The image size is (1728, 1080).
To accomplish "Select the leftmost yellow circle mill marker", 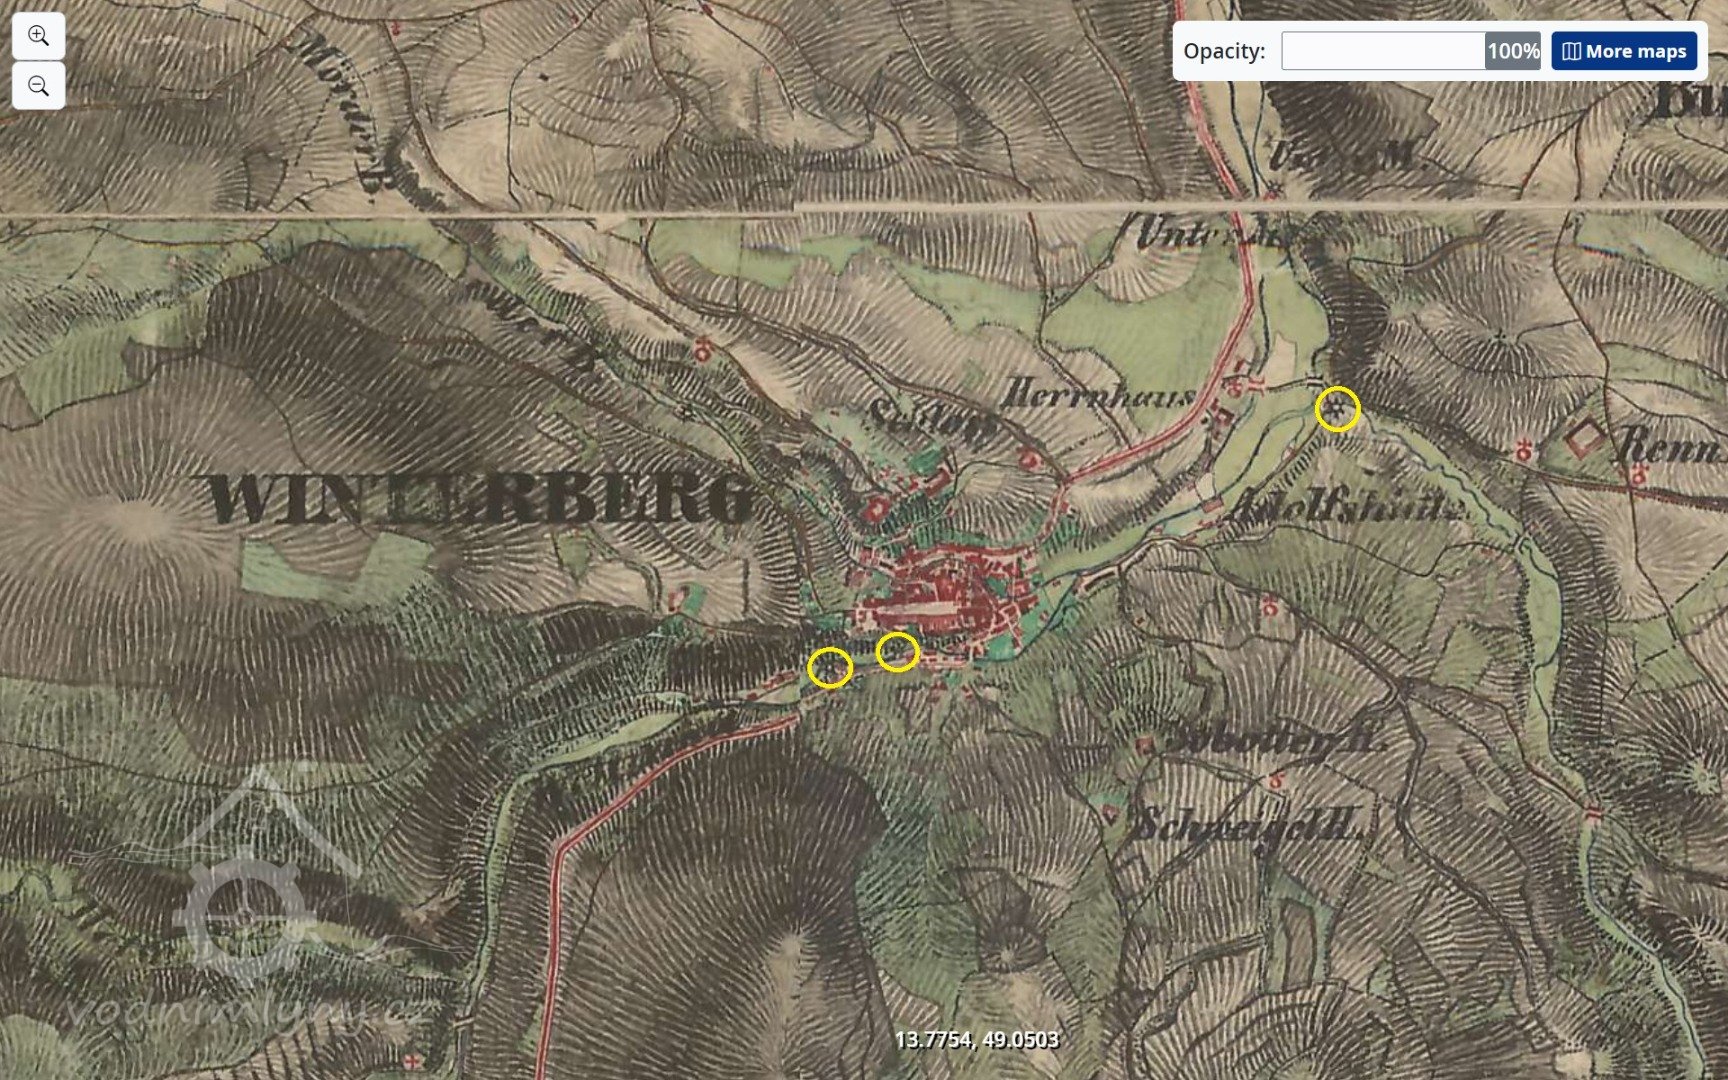I will (x=829, y=667).
